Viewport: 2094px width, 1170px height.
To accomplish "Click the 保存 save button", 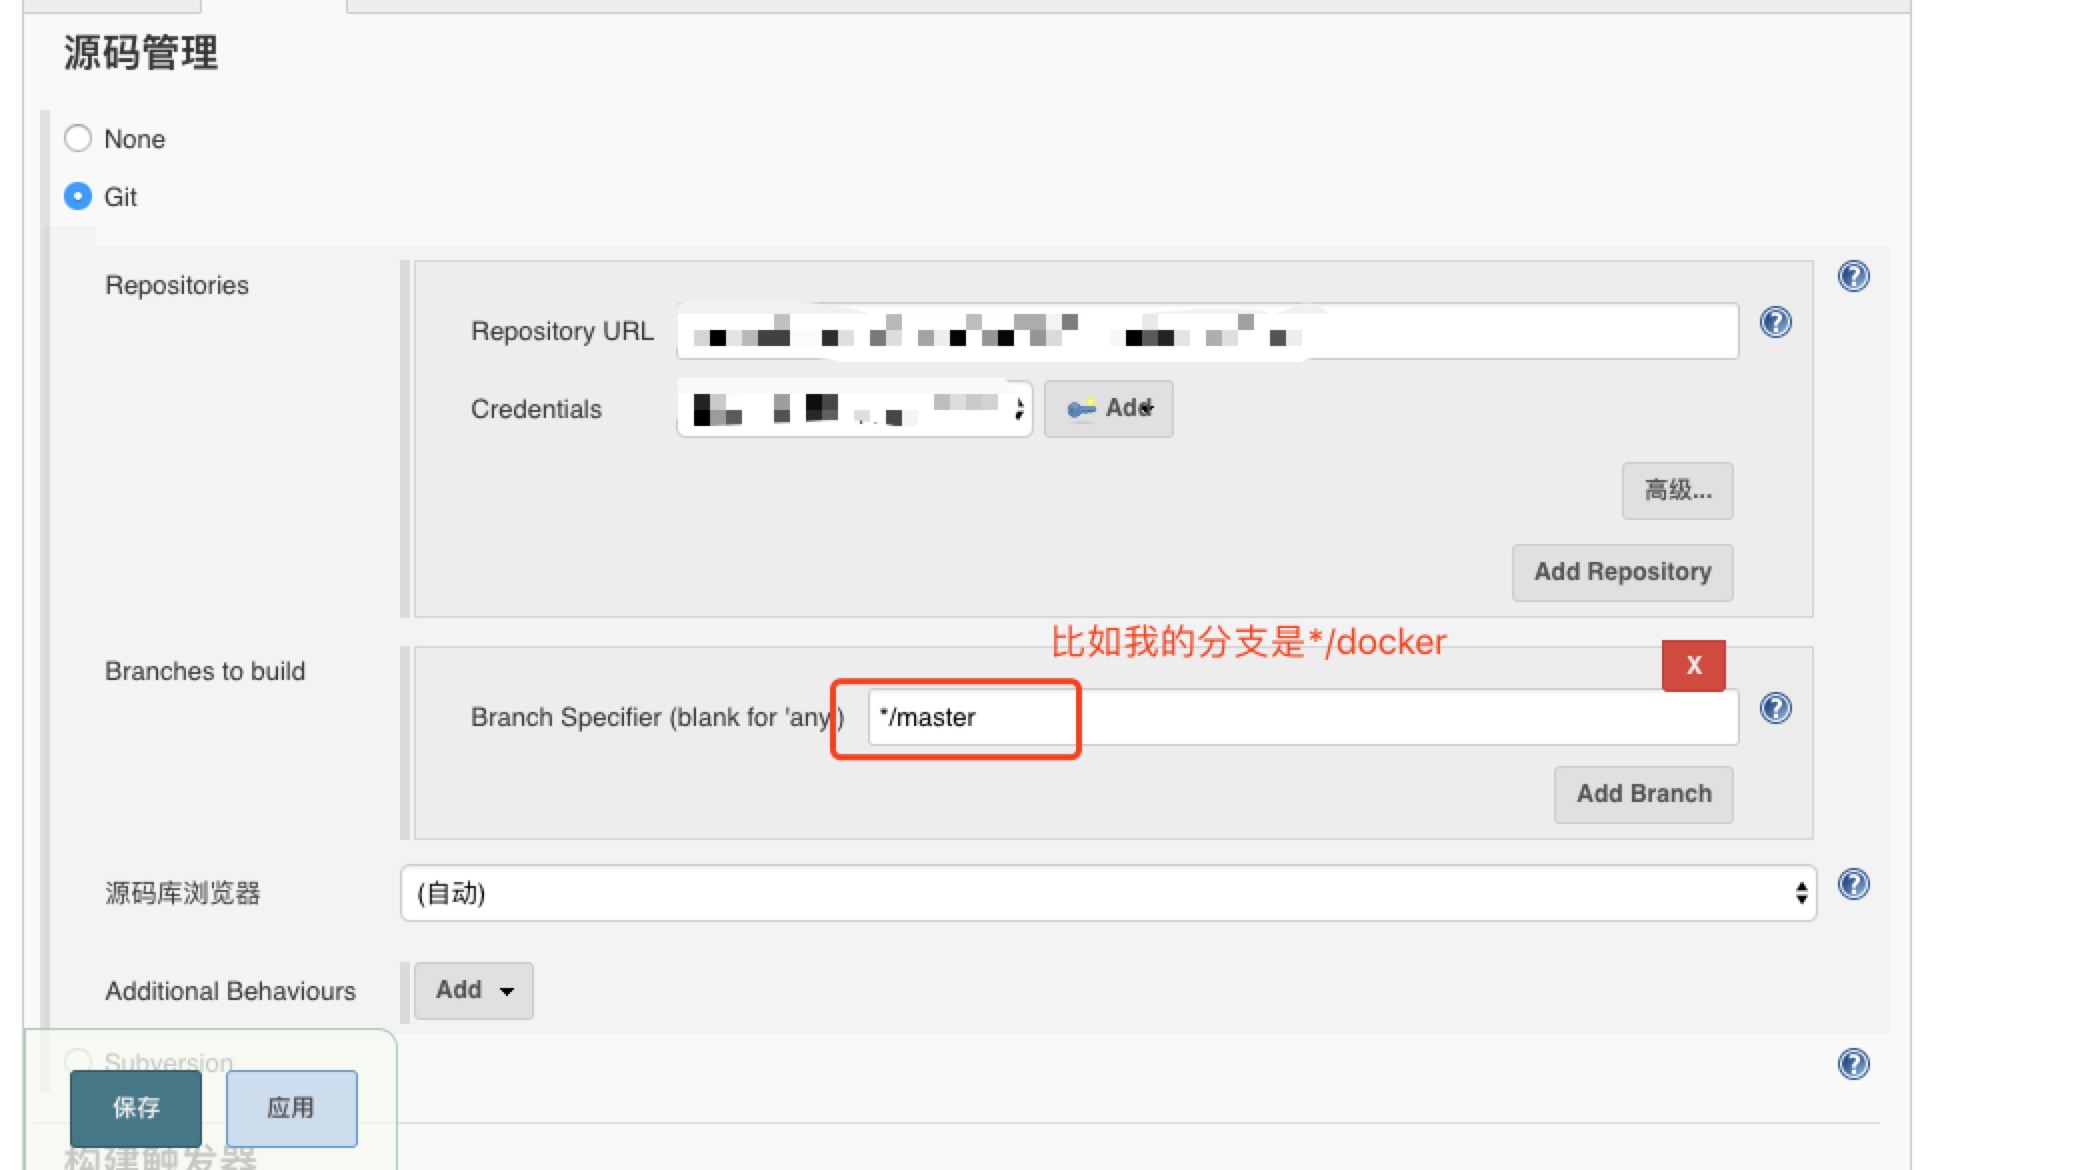I will click(x=135, y=1108).
